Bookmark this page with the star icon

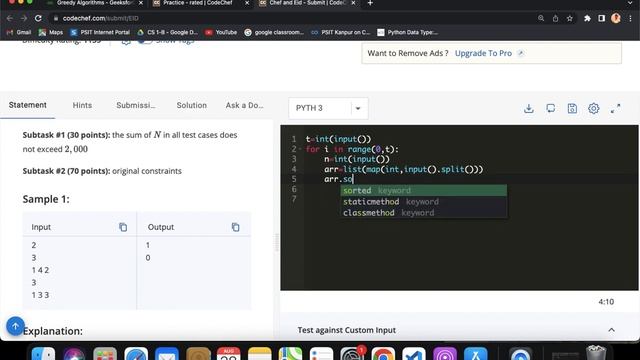[x=569, y=18]
